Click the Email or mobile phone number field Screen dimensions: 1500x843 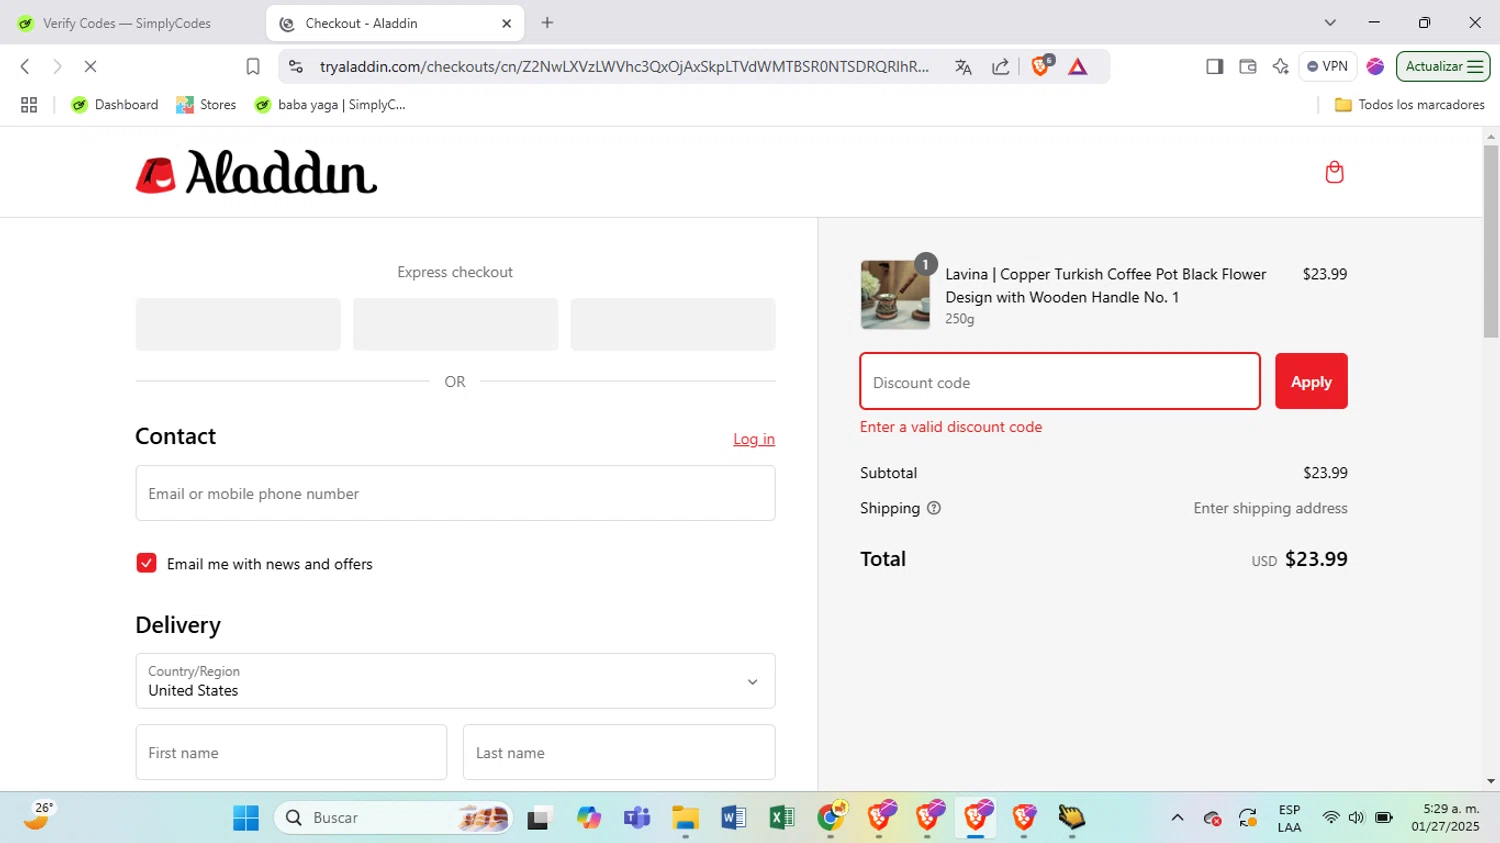click(x=455, y=493)
